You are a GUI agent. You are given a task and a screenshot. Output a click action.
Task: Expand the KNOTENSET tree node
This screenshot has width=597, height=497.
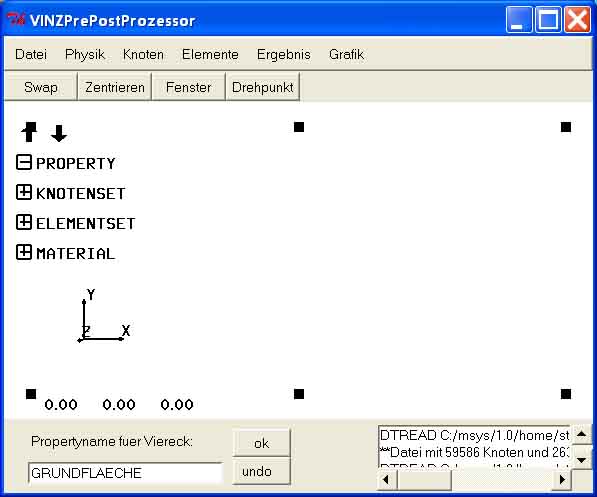pyautogui.click(x=24, y=192)
